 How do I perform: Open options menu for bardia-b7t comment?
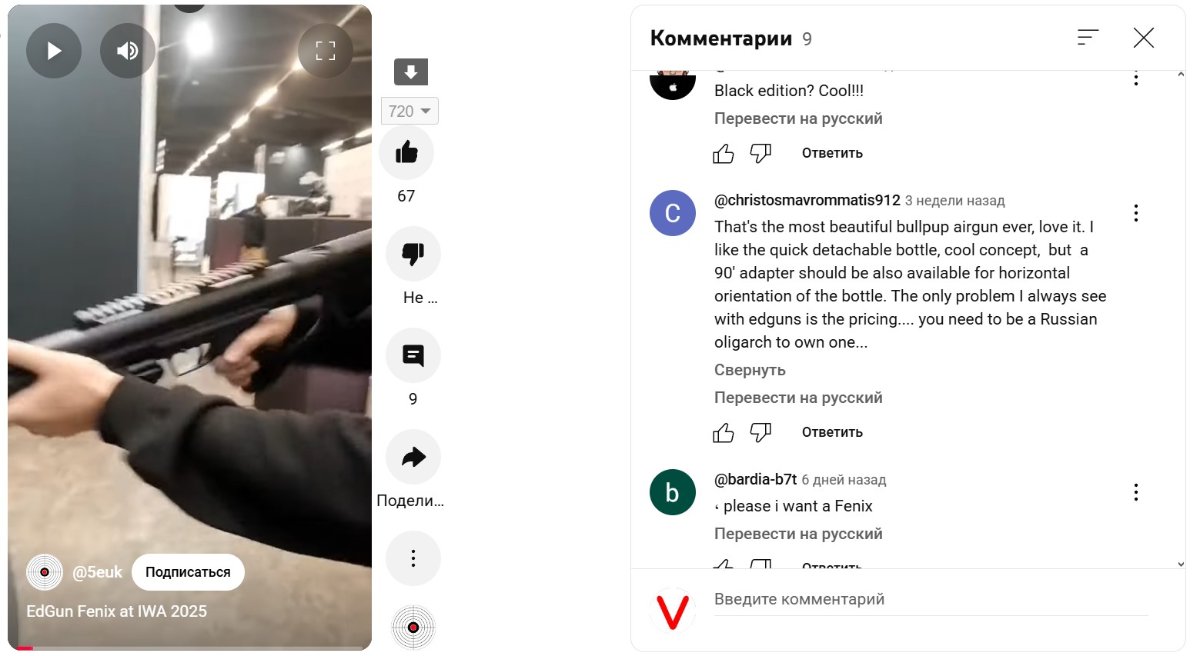click(1136, 492)
